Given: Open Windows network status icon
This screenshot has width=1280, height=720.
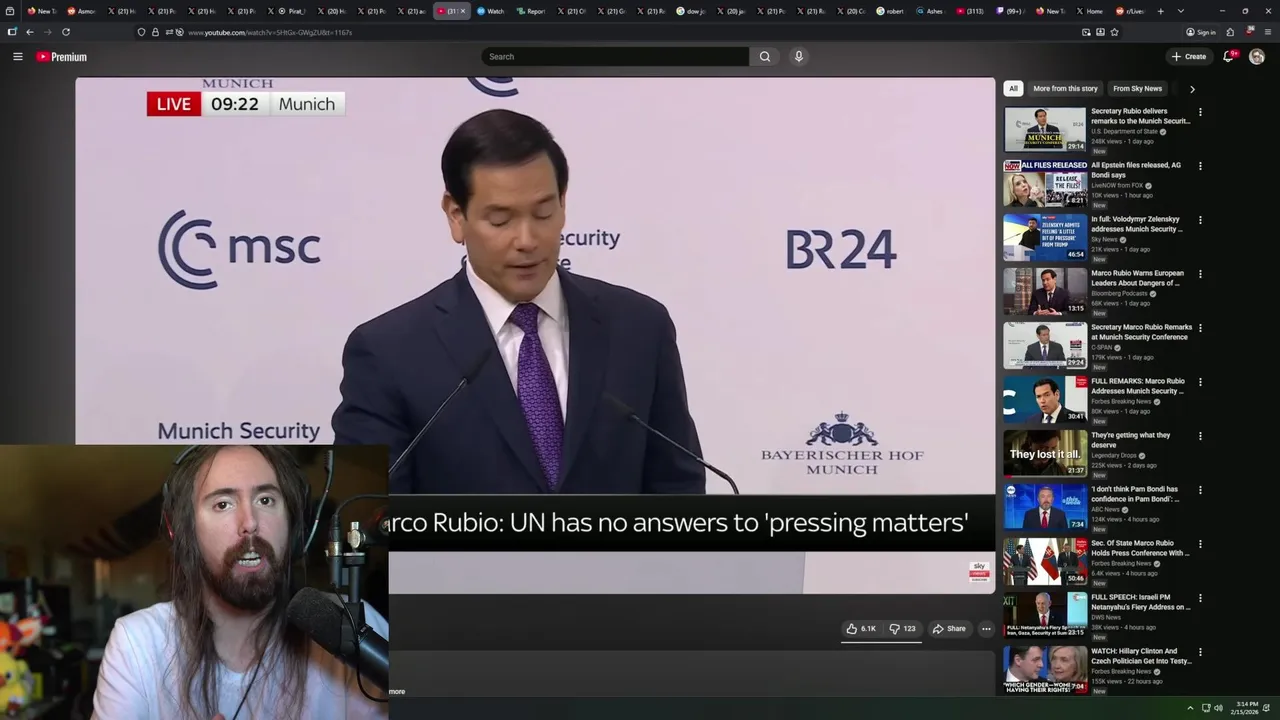Looking at the screenshot, I should [x=1206, y=708].
